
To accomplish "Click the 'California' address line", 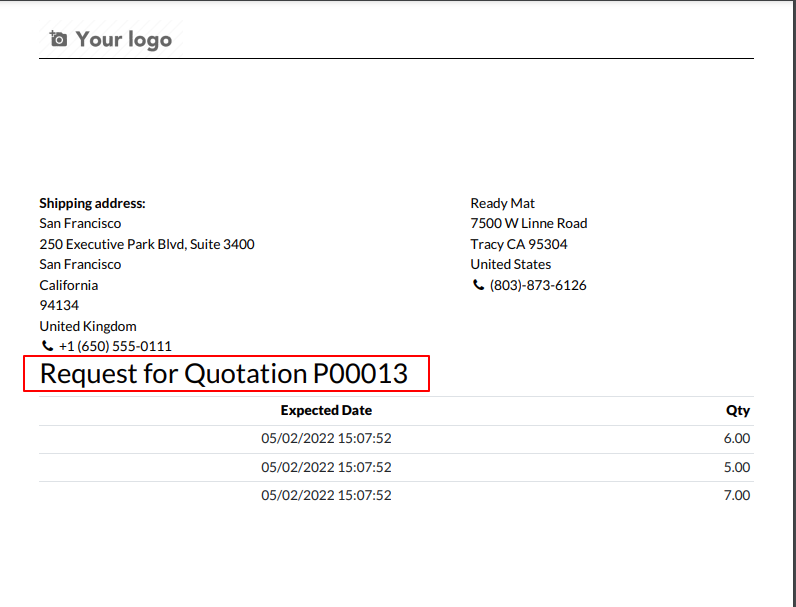I will [x=69, y=285].
